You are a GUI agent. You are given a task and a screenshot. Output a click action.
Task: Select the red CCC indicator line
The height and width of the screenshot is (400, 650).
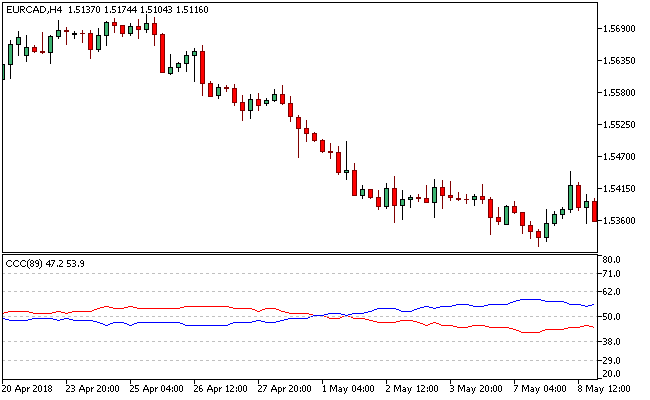tap(450, 323)
